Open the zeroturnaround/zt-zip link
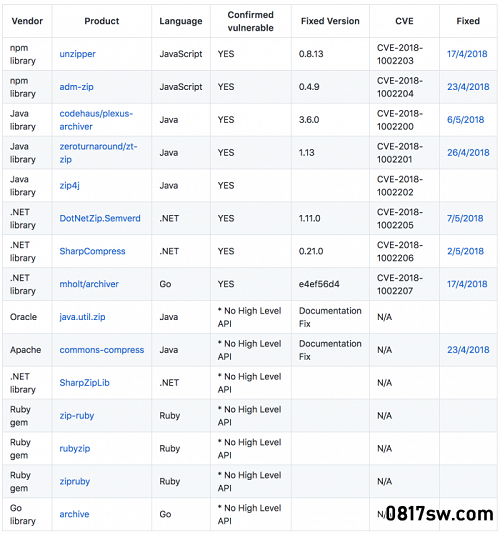Viewport: 500px width, 535px height. tap(98, 153)
